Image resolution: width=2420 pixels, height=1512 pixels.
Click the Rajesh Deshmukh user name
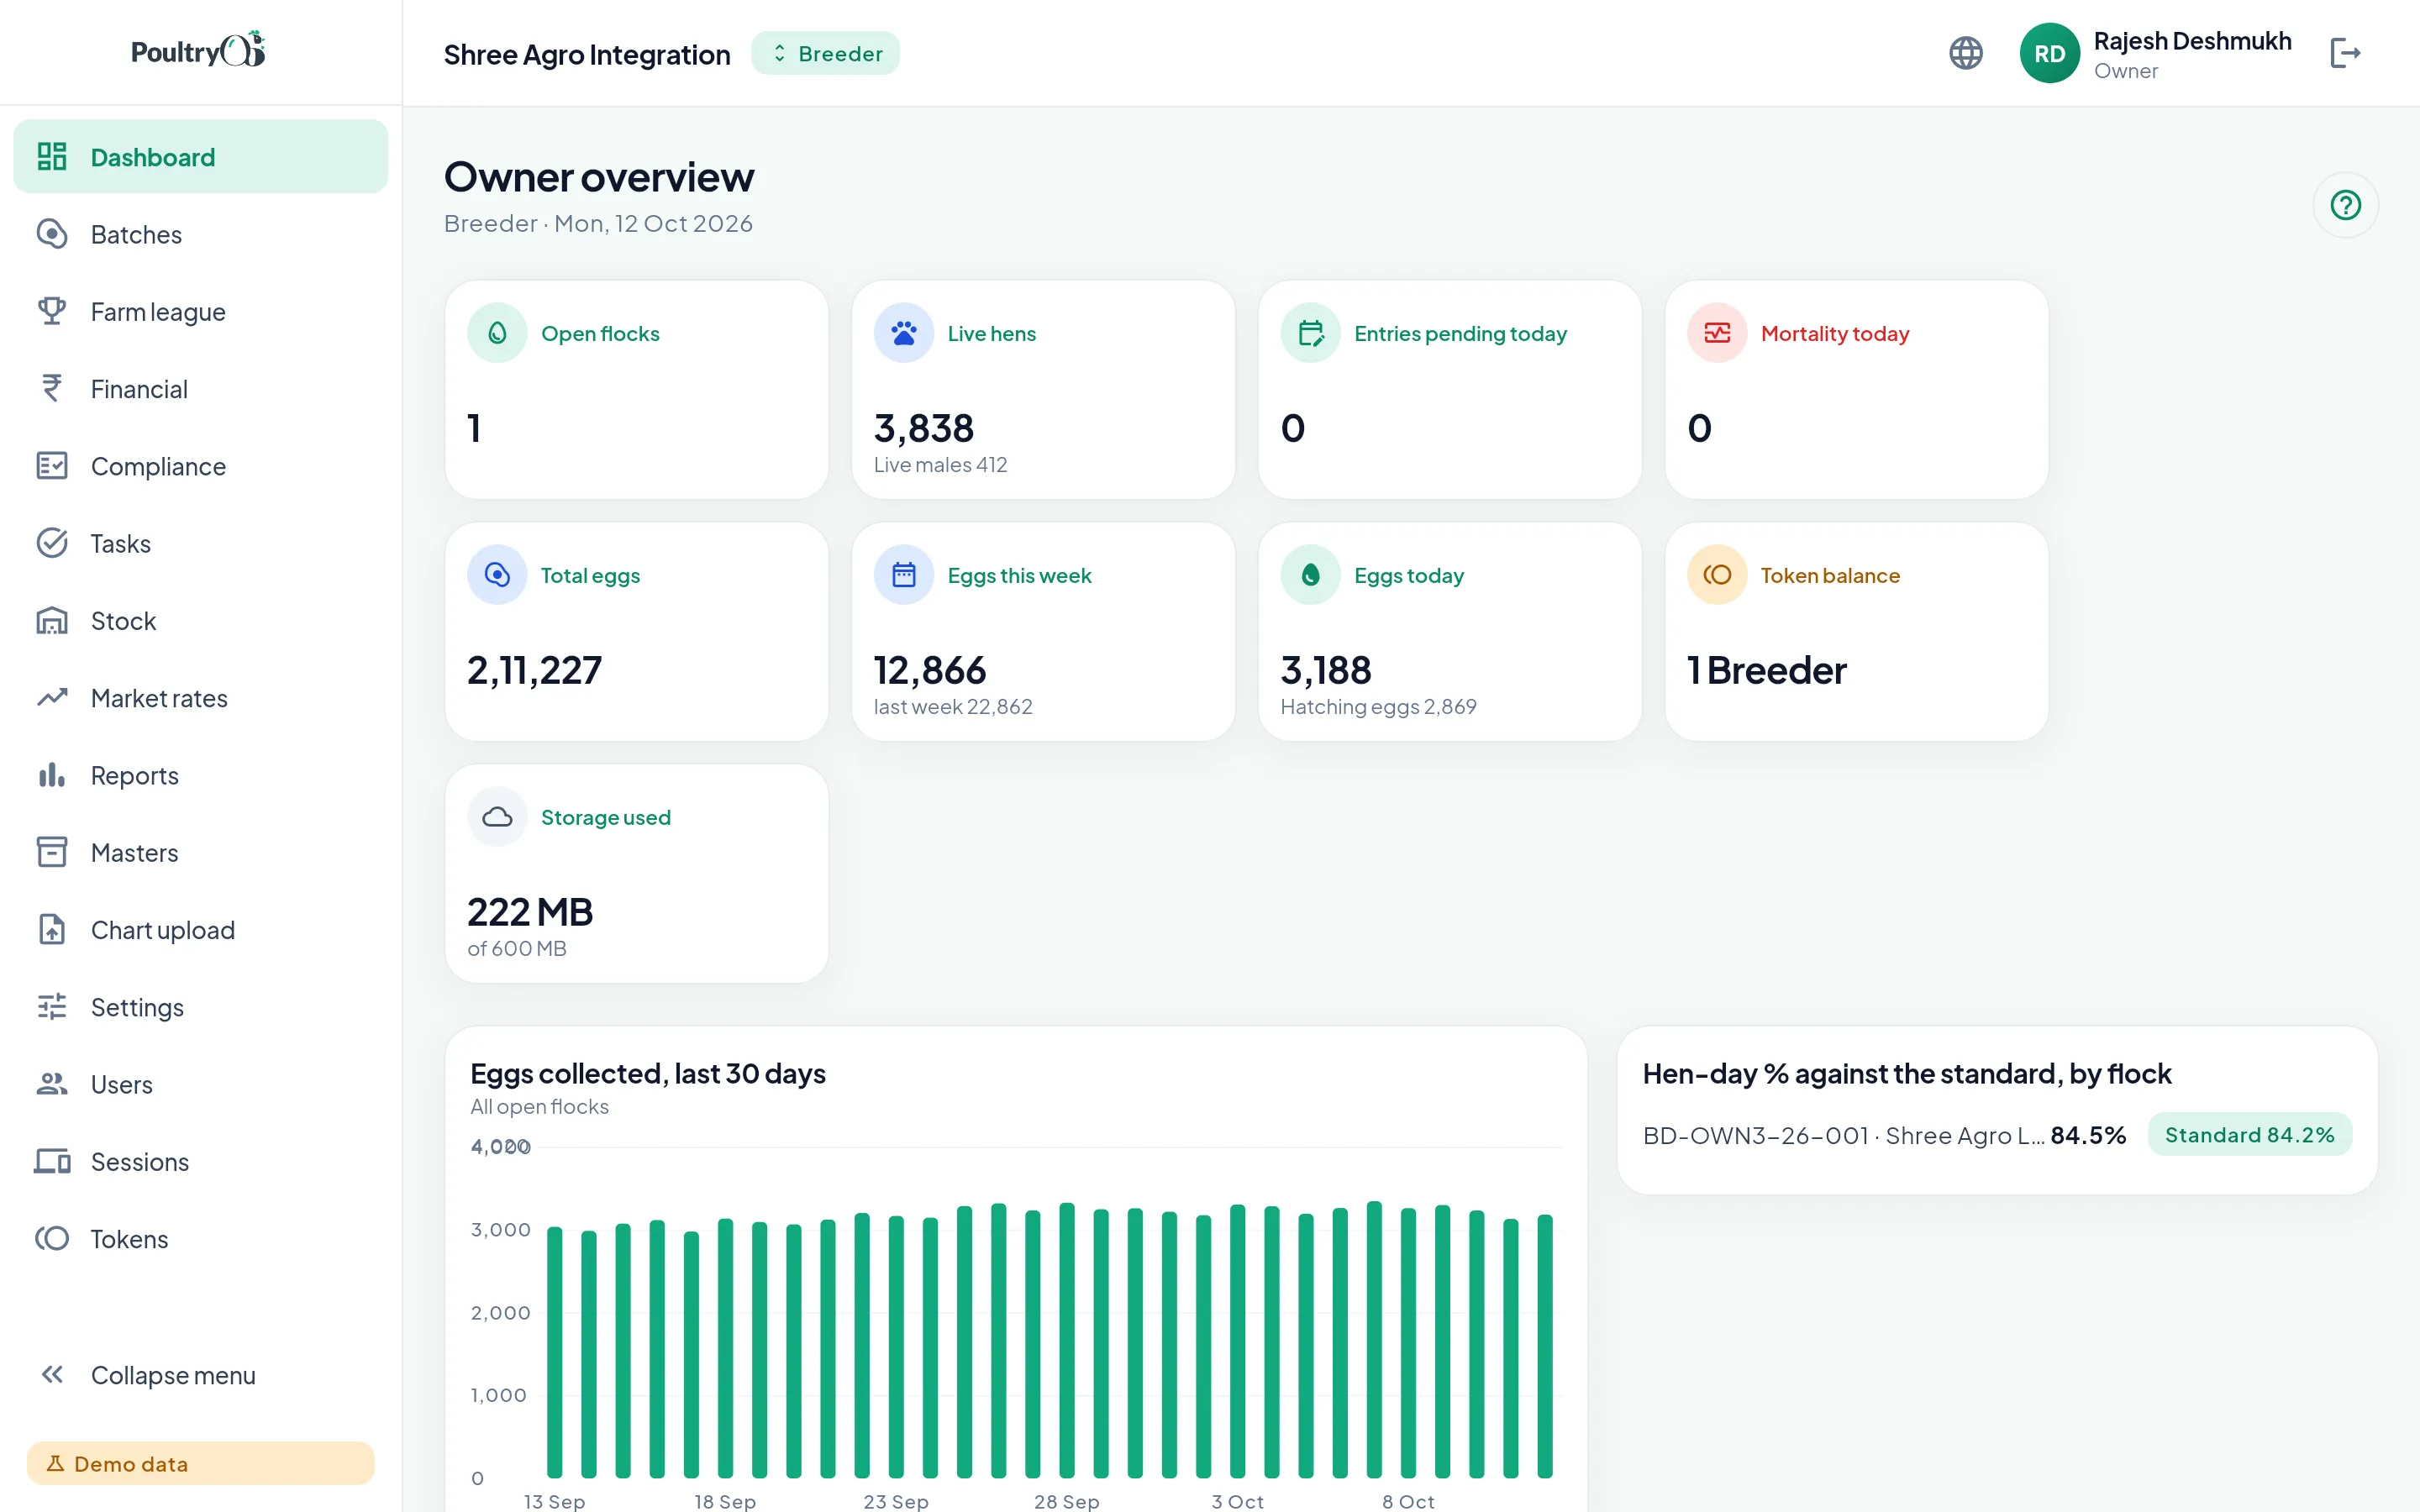click(x=2192, y=41)
